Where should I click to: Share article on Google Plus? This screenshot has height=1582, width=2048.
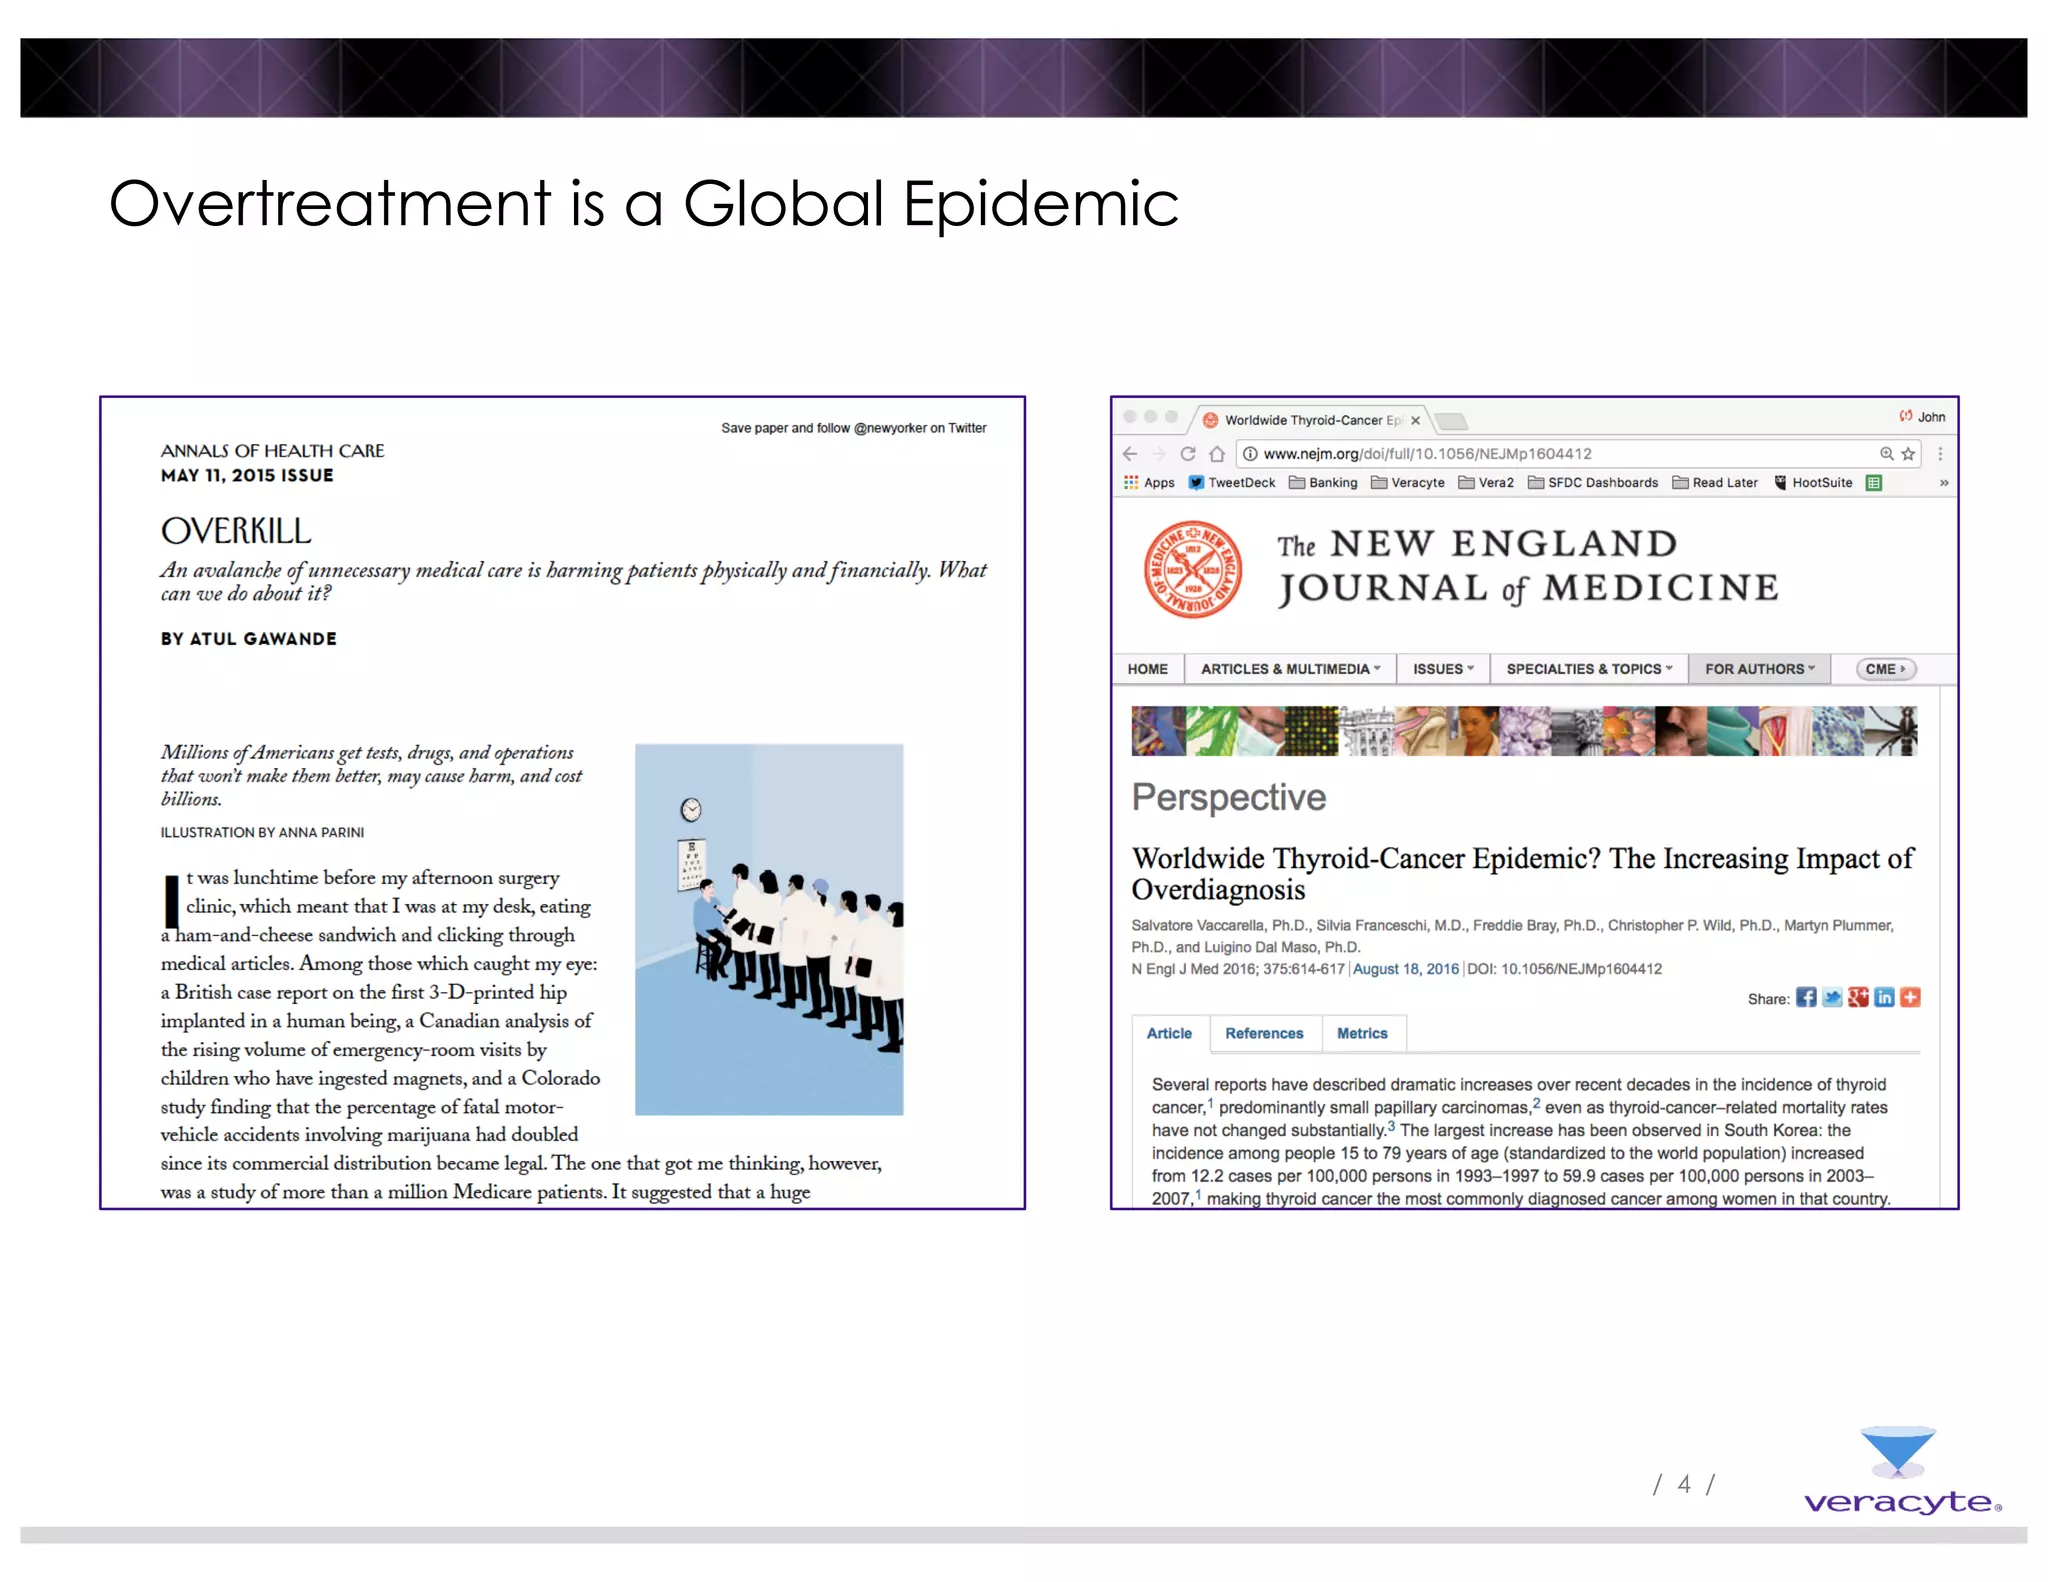click(1858, 998)
